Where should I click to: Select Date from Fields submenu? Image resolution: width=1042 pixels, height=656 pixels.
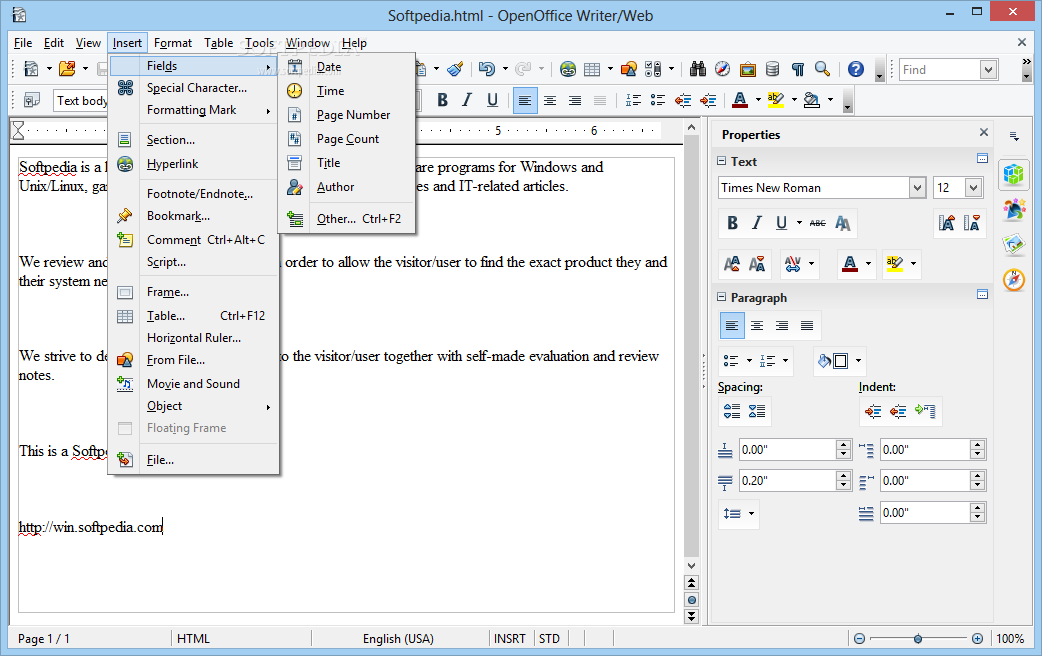pyautogui.click(x=349, y=67)
